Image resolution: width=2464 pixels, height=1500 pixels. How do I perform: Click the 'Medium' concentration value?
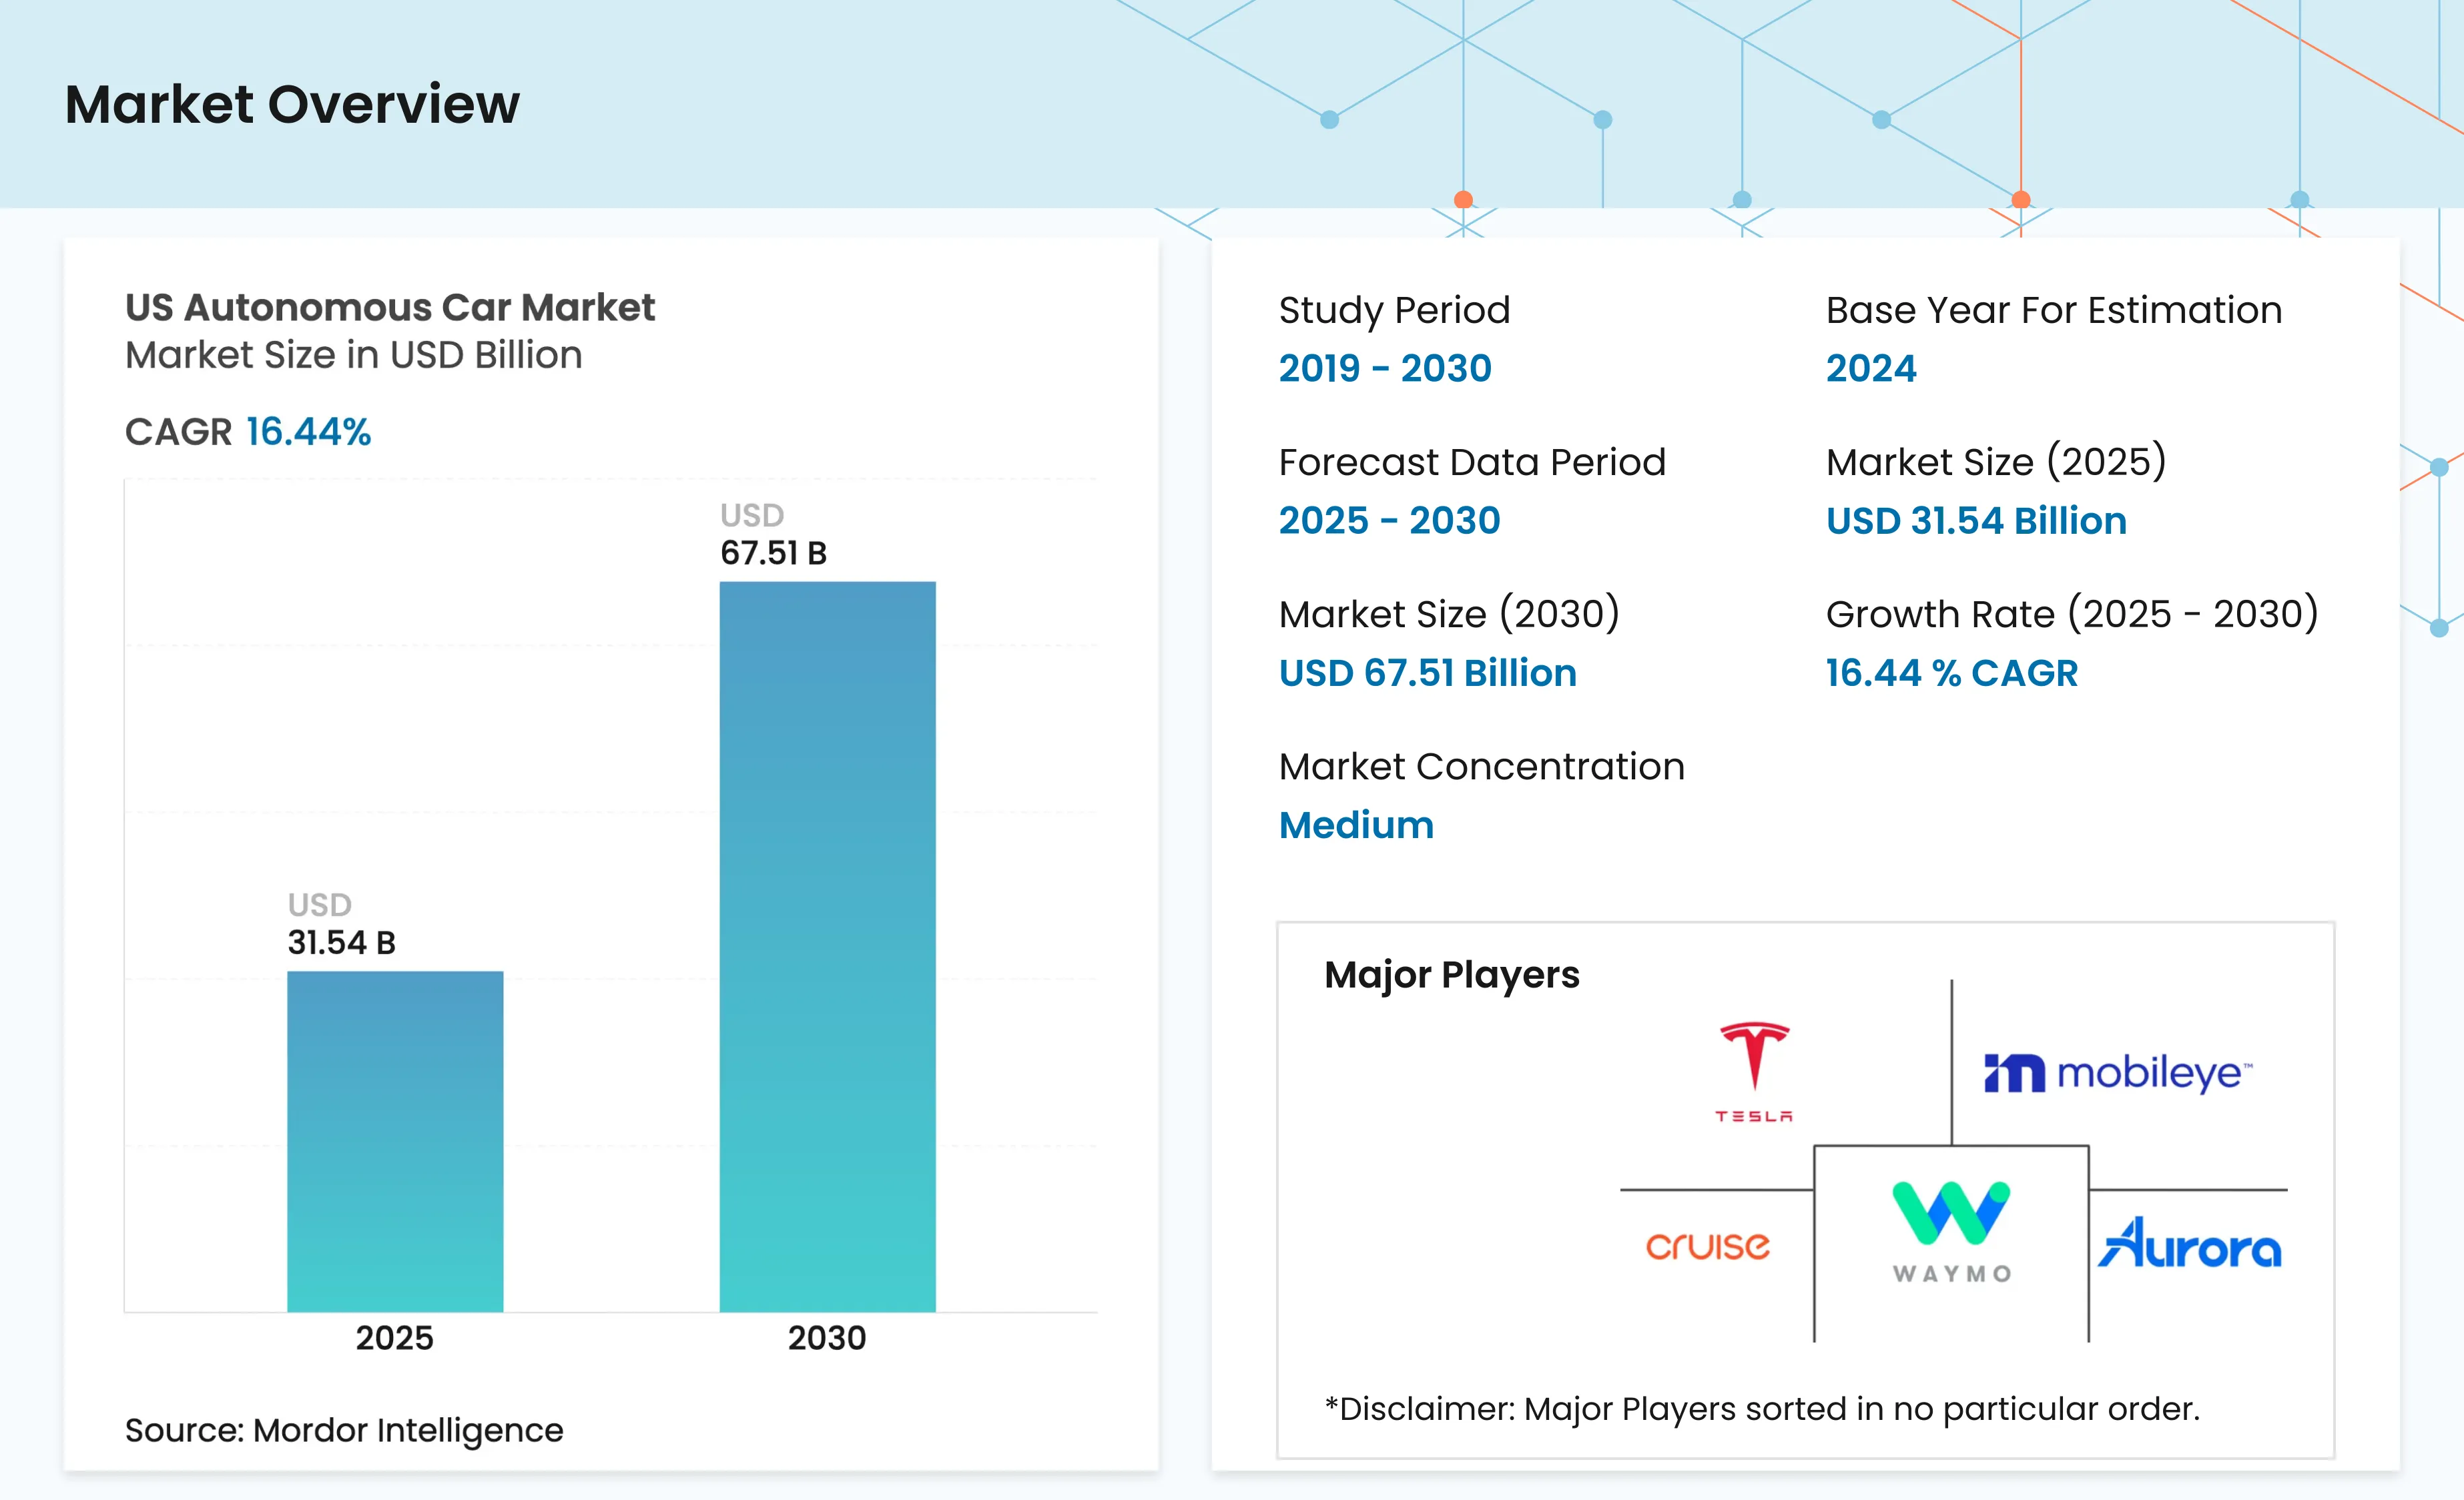pyautogui.click(x=1356, y=825)
